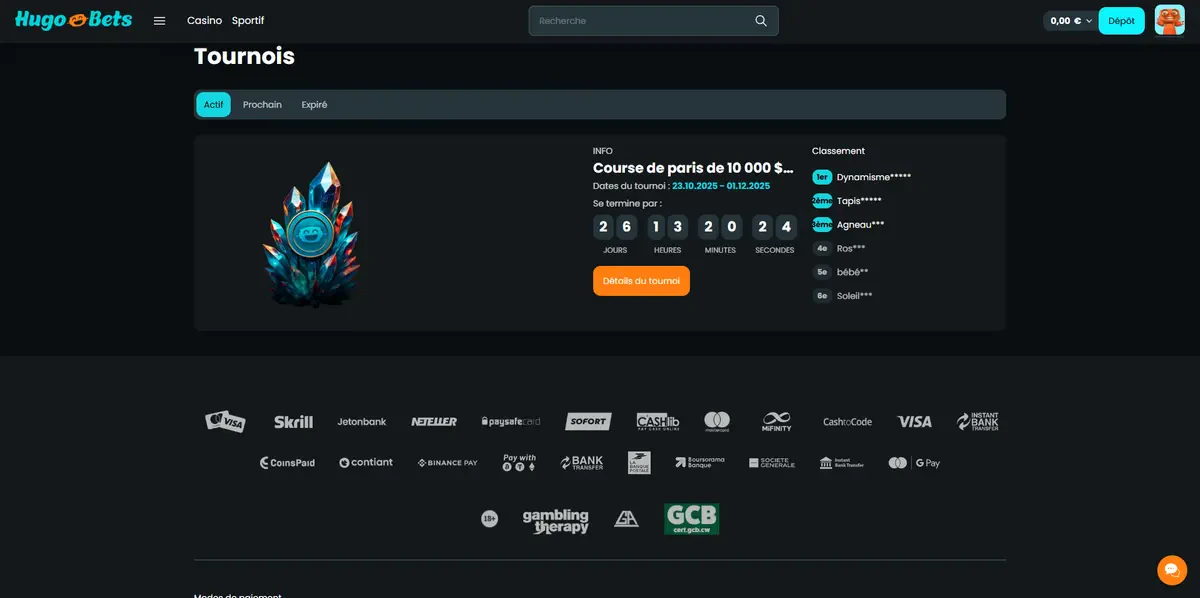1200x598 pixels.
Task: Click the Détails du tournoi button
Action: coord(641,281)
